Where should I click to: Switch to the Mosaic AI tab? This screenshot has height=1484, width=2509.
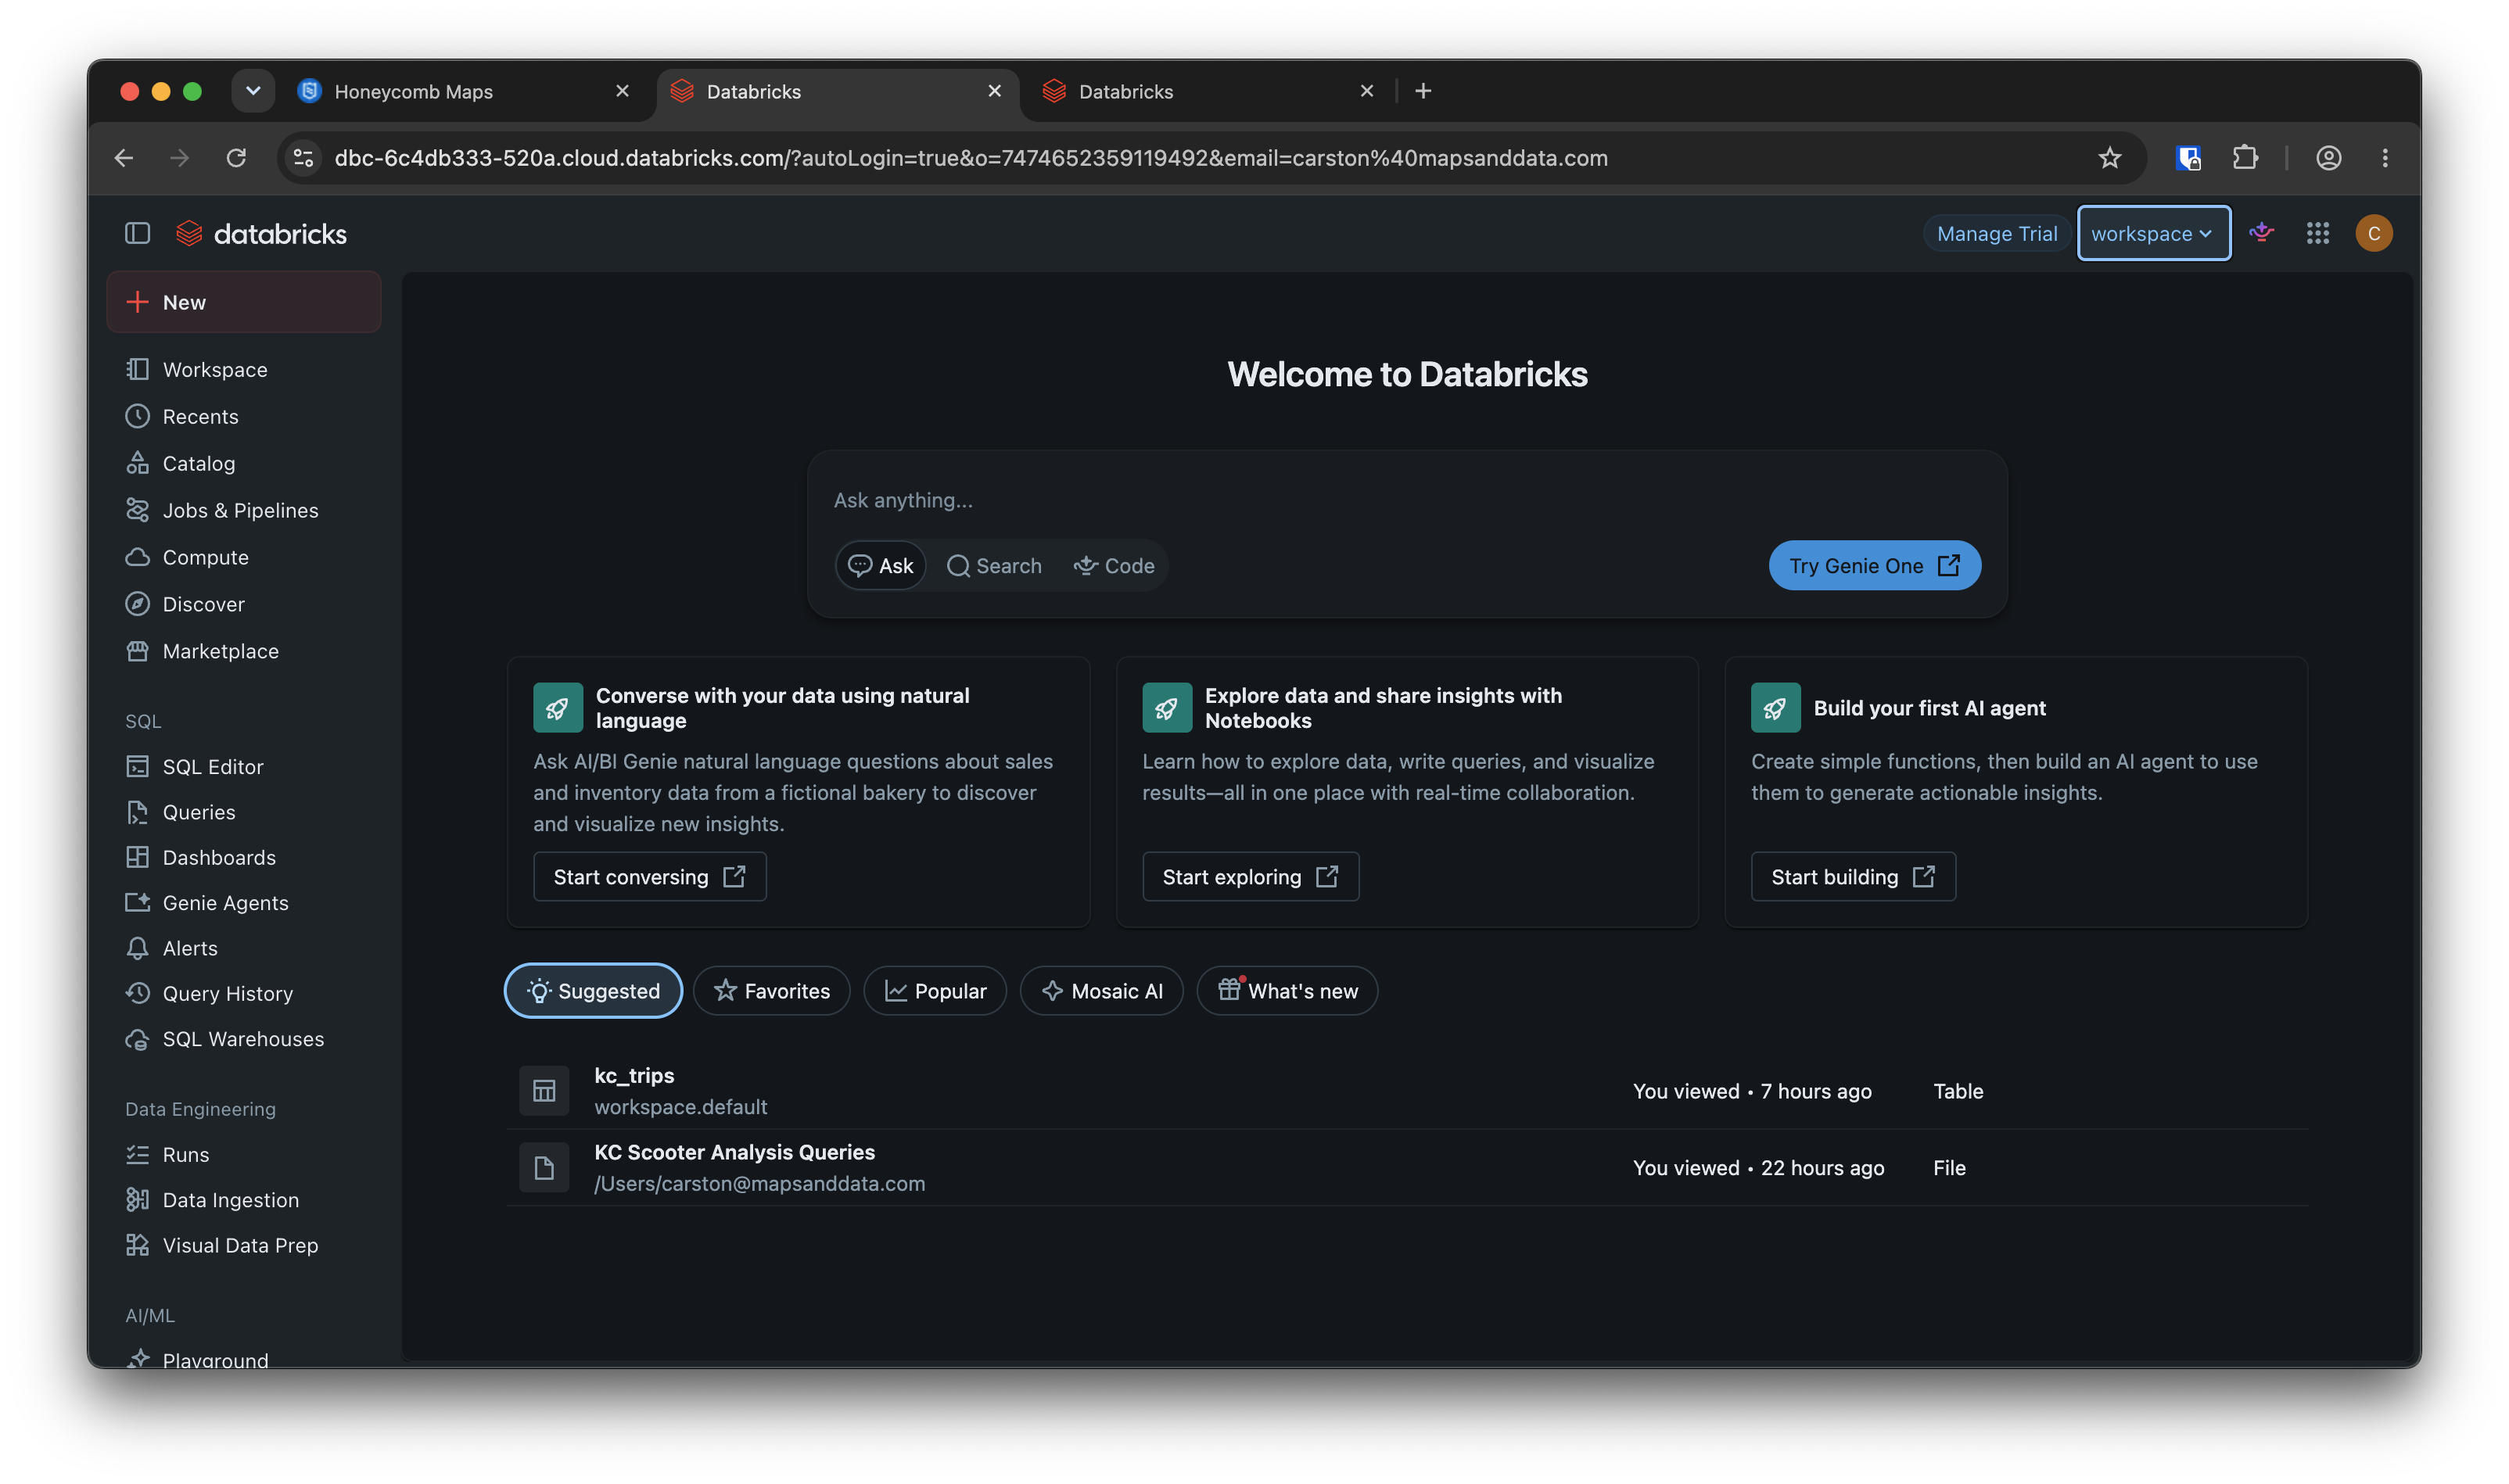1102,991
